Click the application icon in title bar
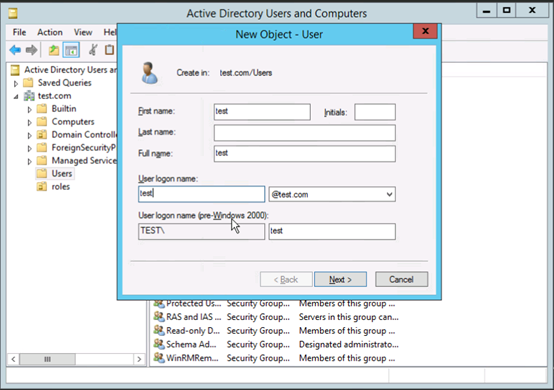The image size is (554, 390). pos(13,13)
